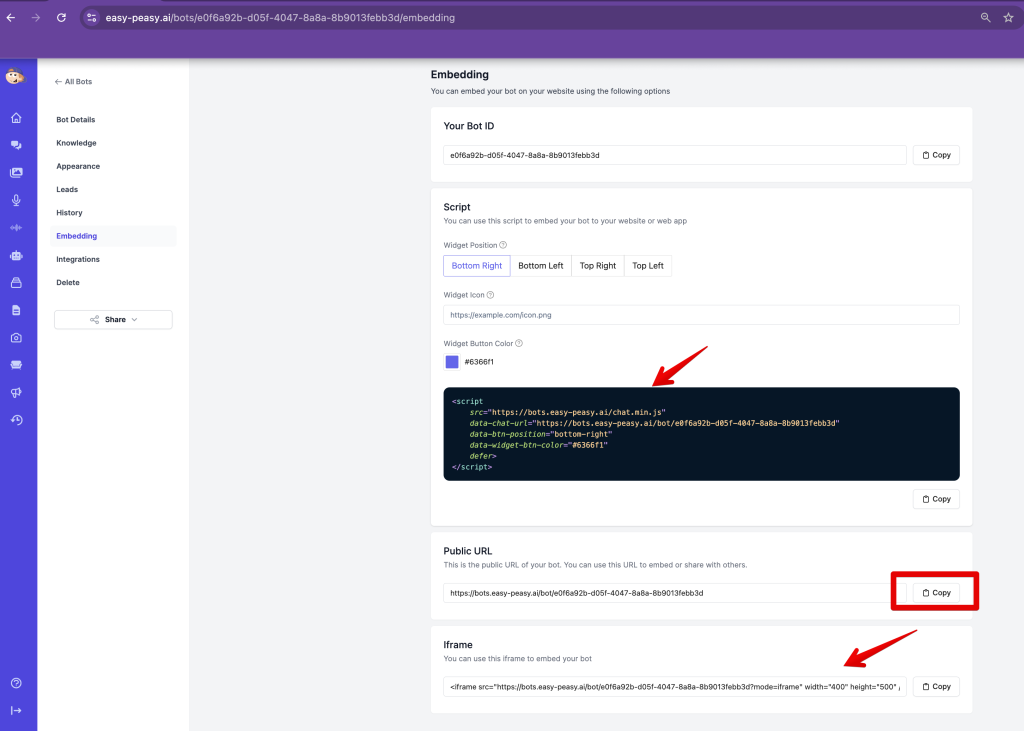The width and height of the screenshot is (1024, 731).
Task: Open the Integrations menu item
Action: point(78,259)
